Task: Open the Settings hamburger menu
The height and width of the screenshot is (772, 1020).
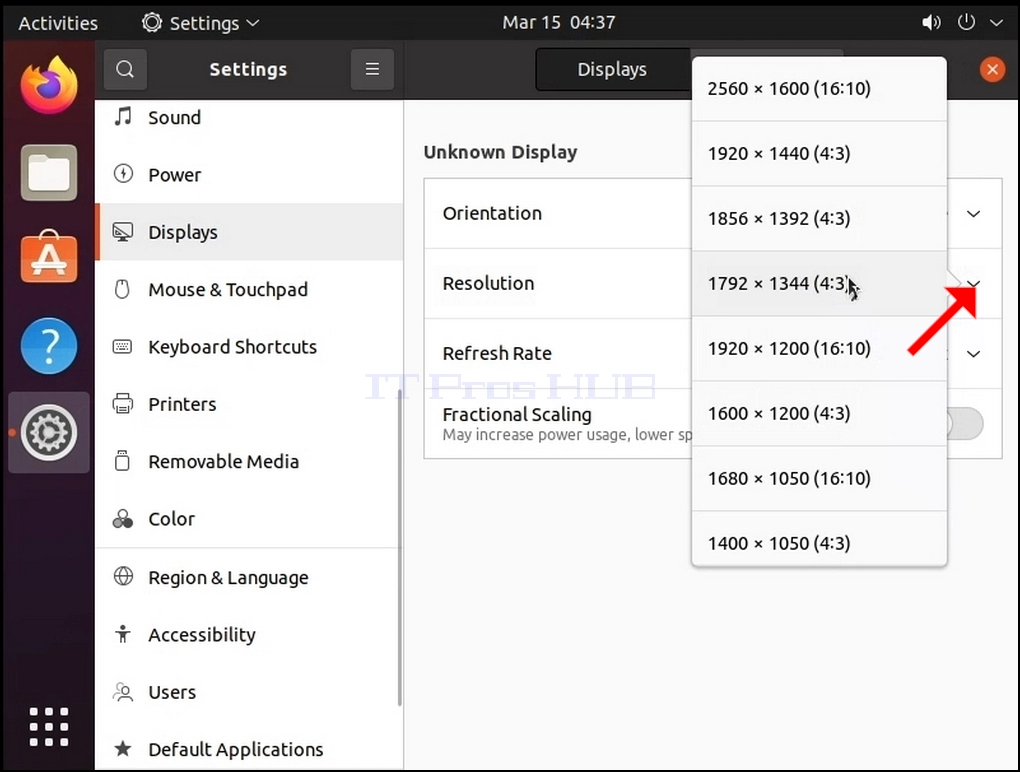Action: tap(372, 69)
